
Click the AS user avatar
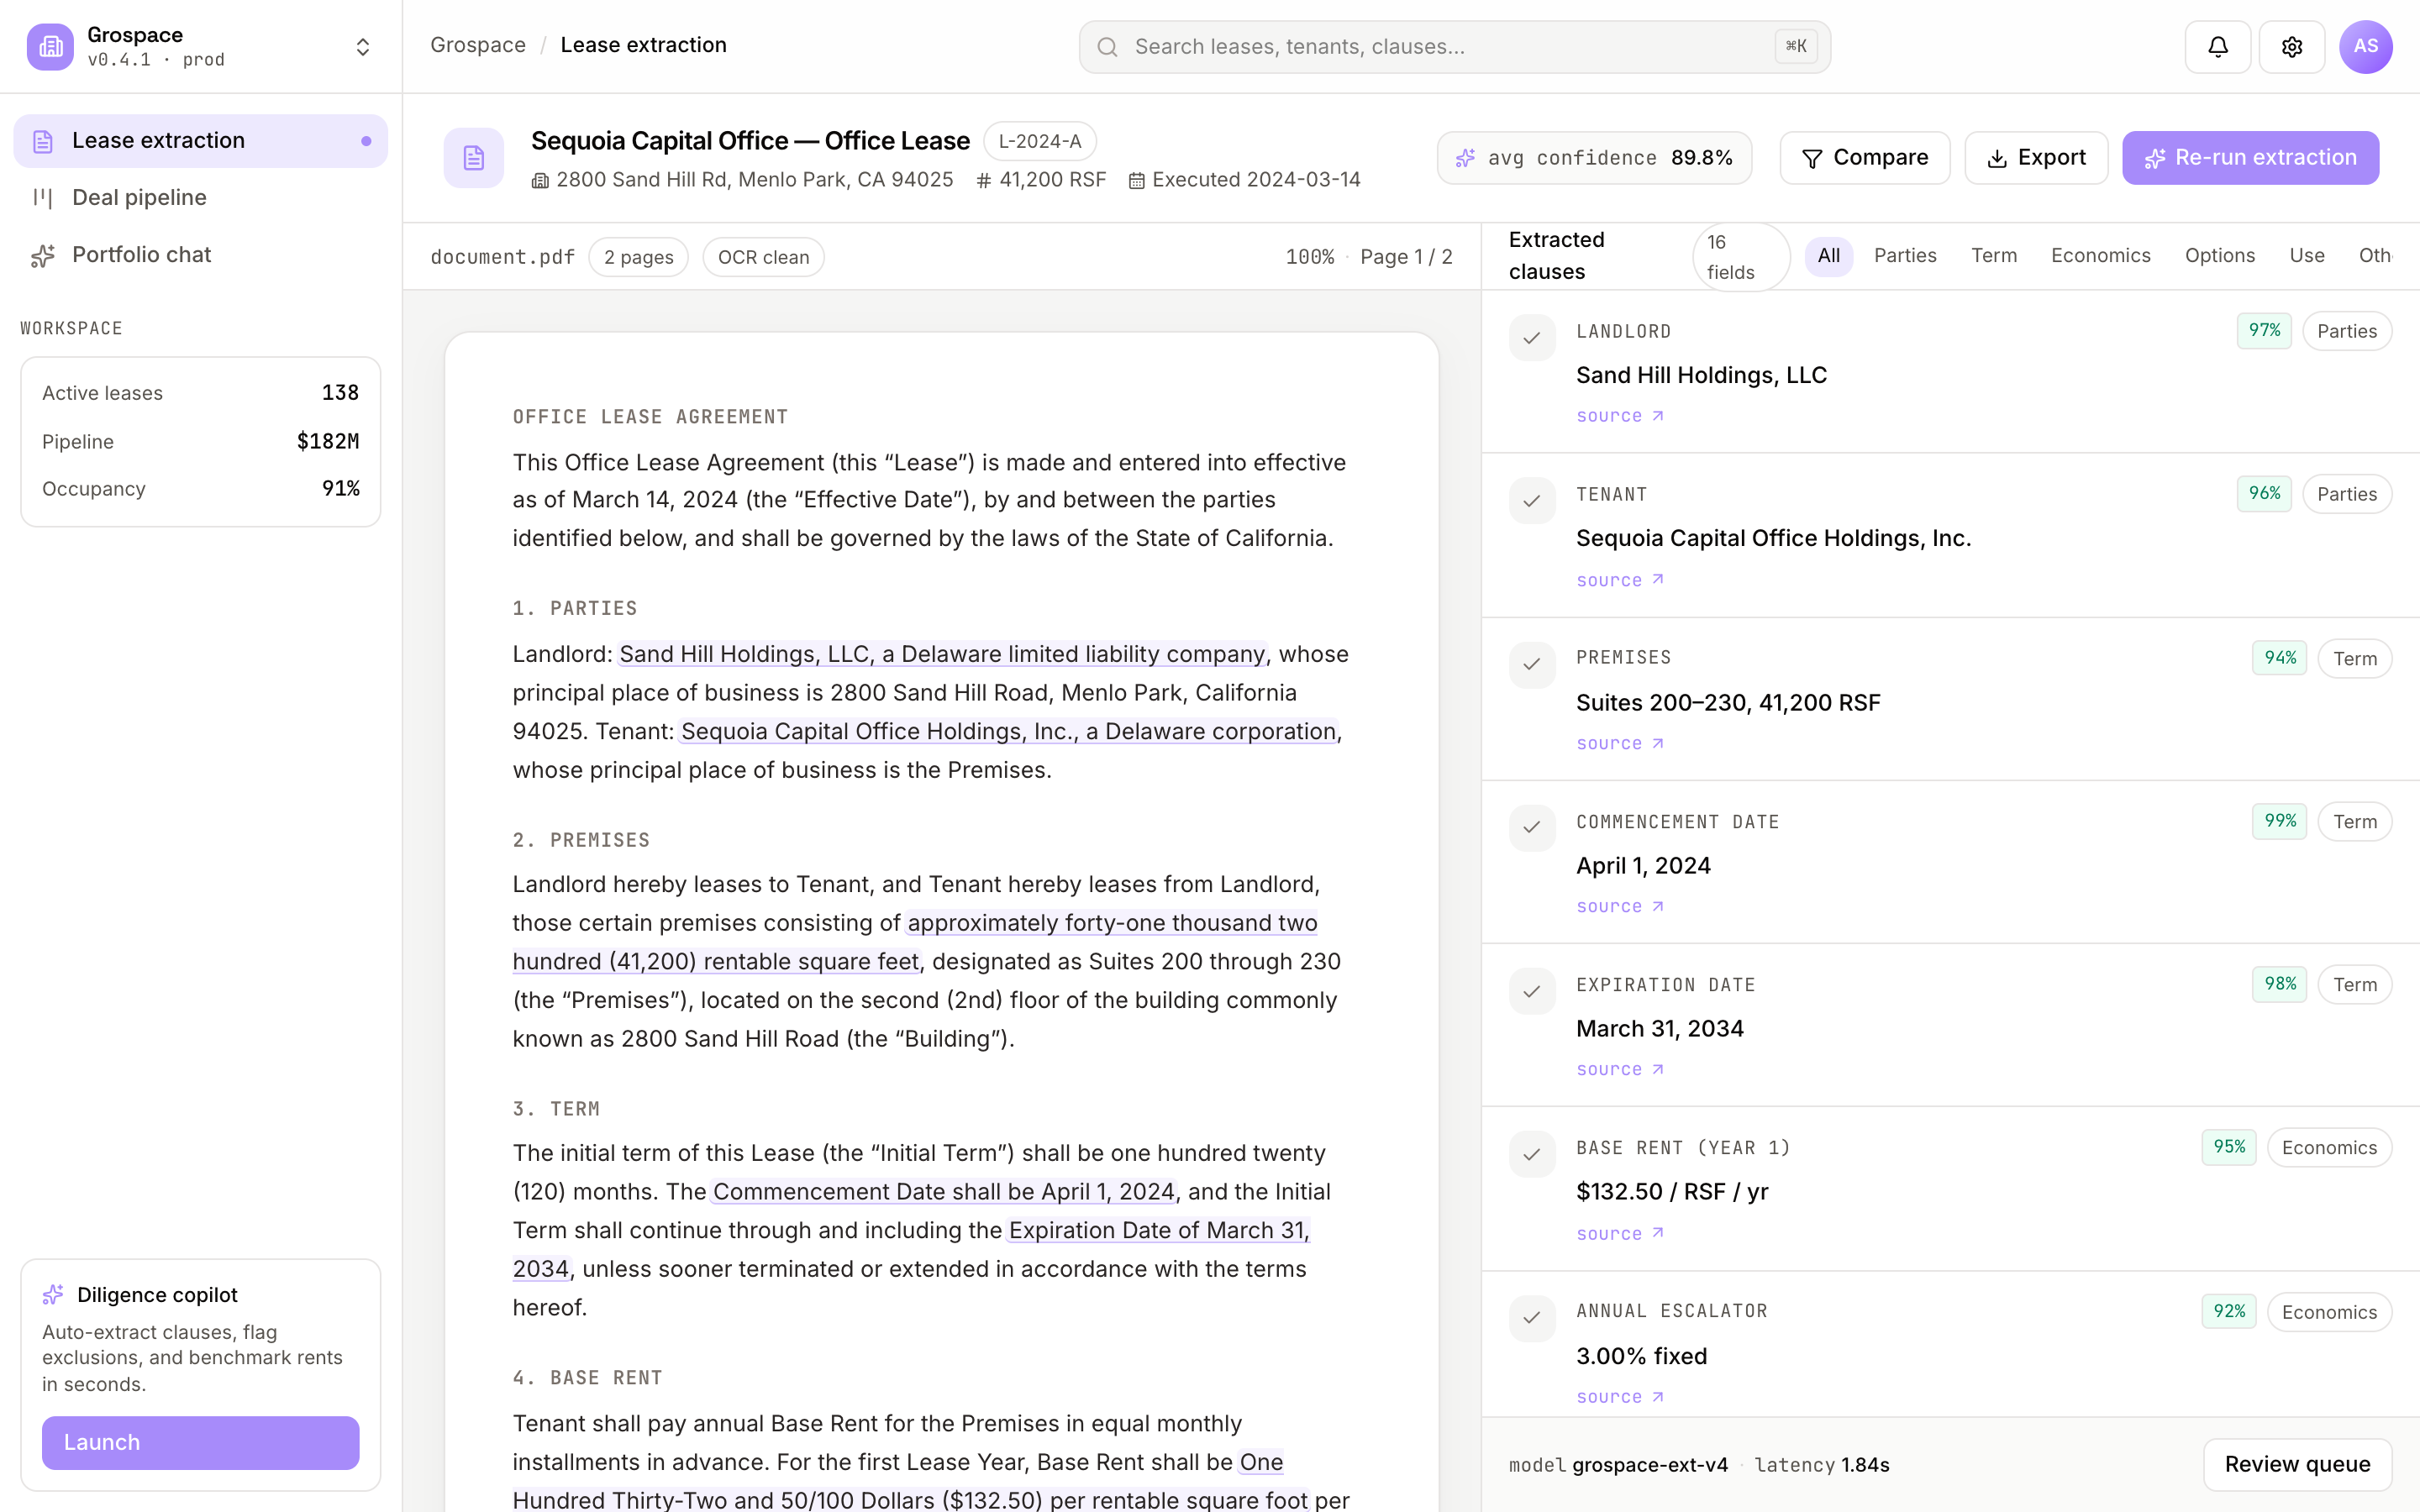(x=2365, y=47)
